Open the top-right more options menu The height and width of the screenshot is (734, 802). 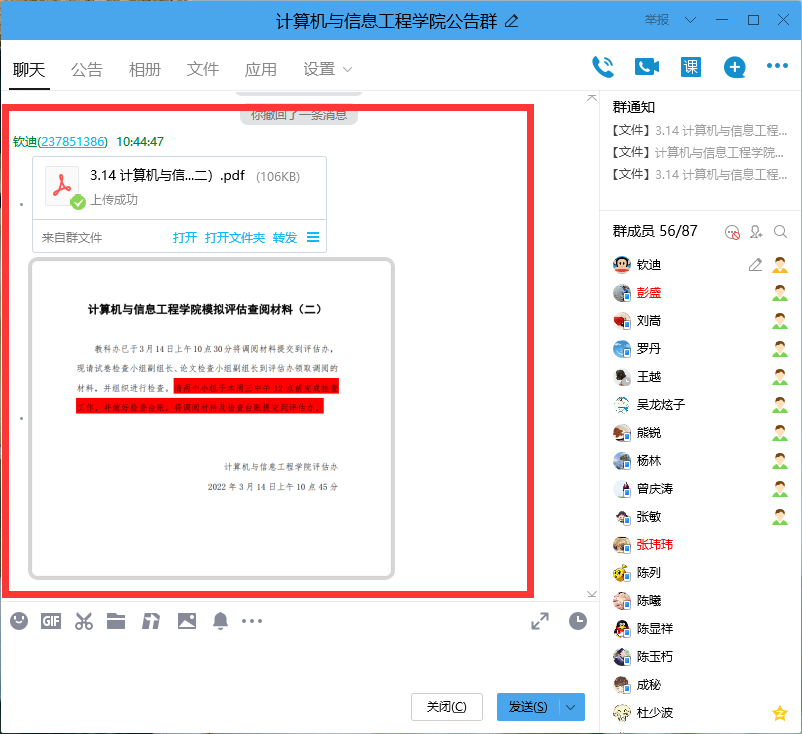(x=778, y=66)
